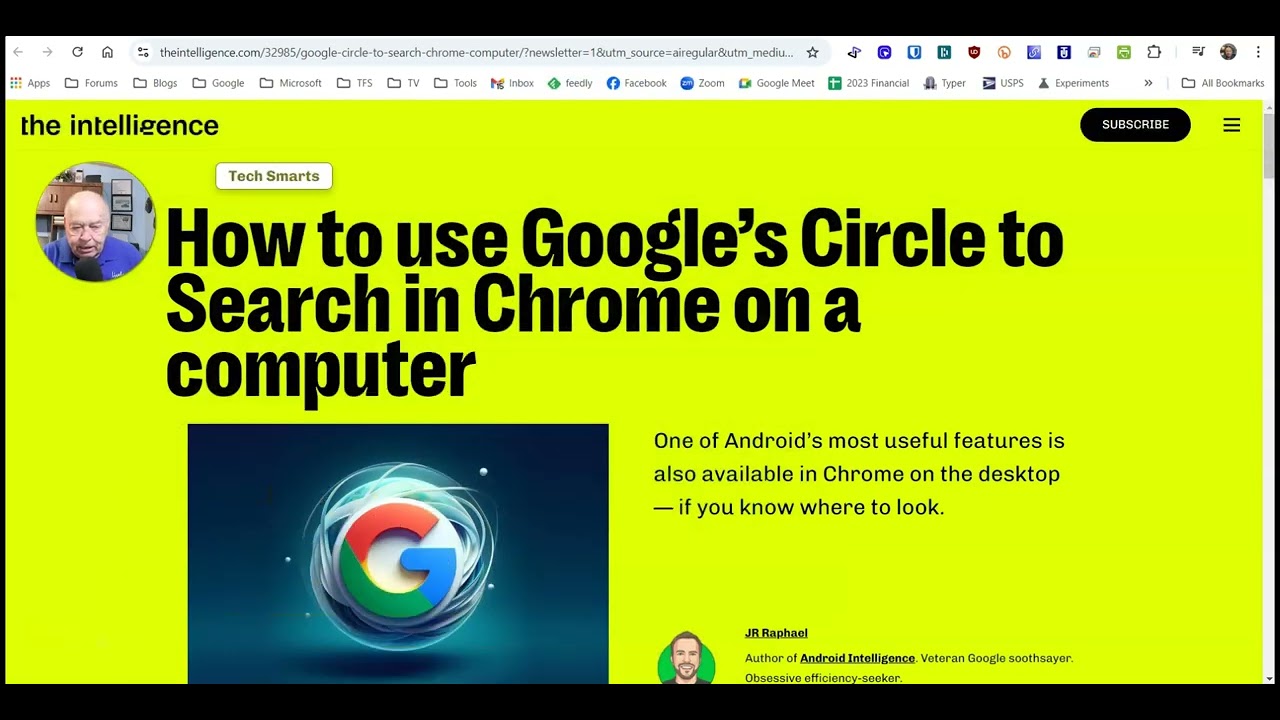The width and height of the screenshot is (1280, 720).
Task: Open the Gmail Inbox bookmark
Action: pyautogui.click(x=512, y=83)
